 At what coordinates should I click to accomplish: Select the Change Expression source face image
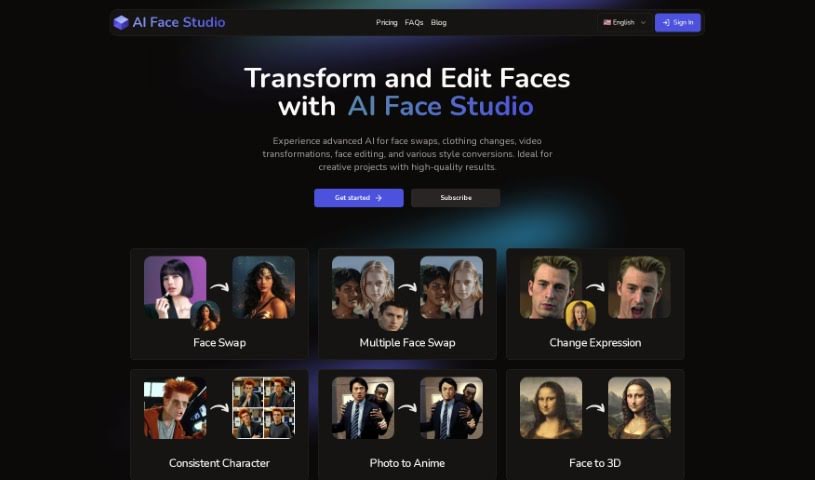(551, 287)
